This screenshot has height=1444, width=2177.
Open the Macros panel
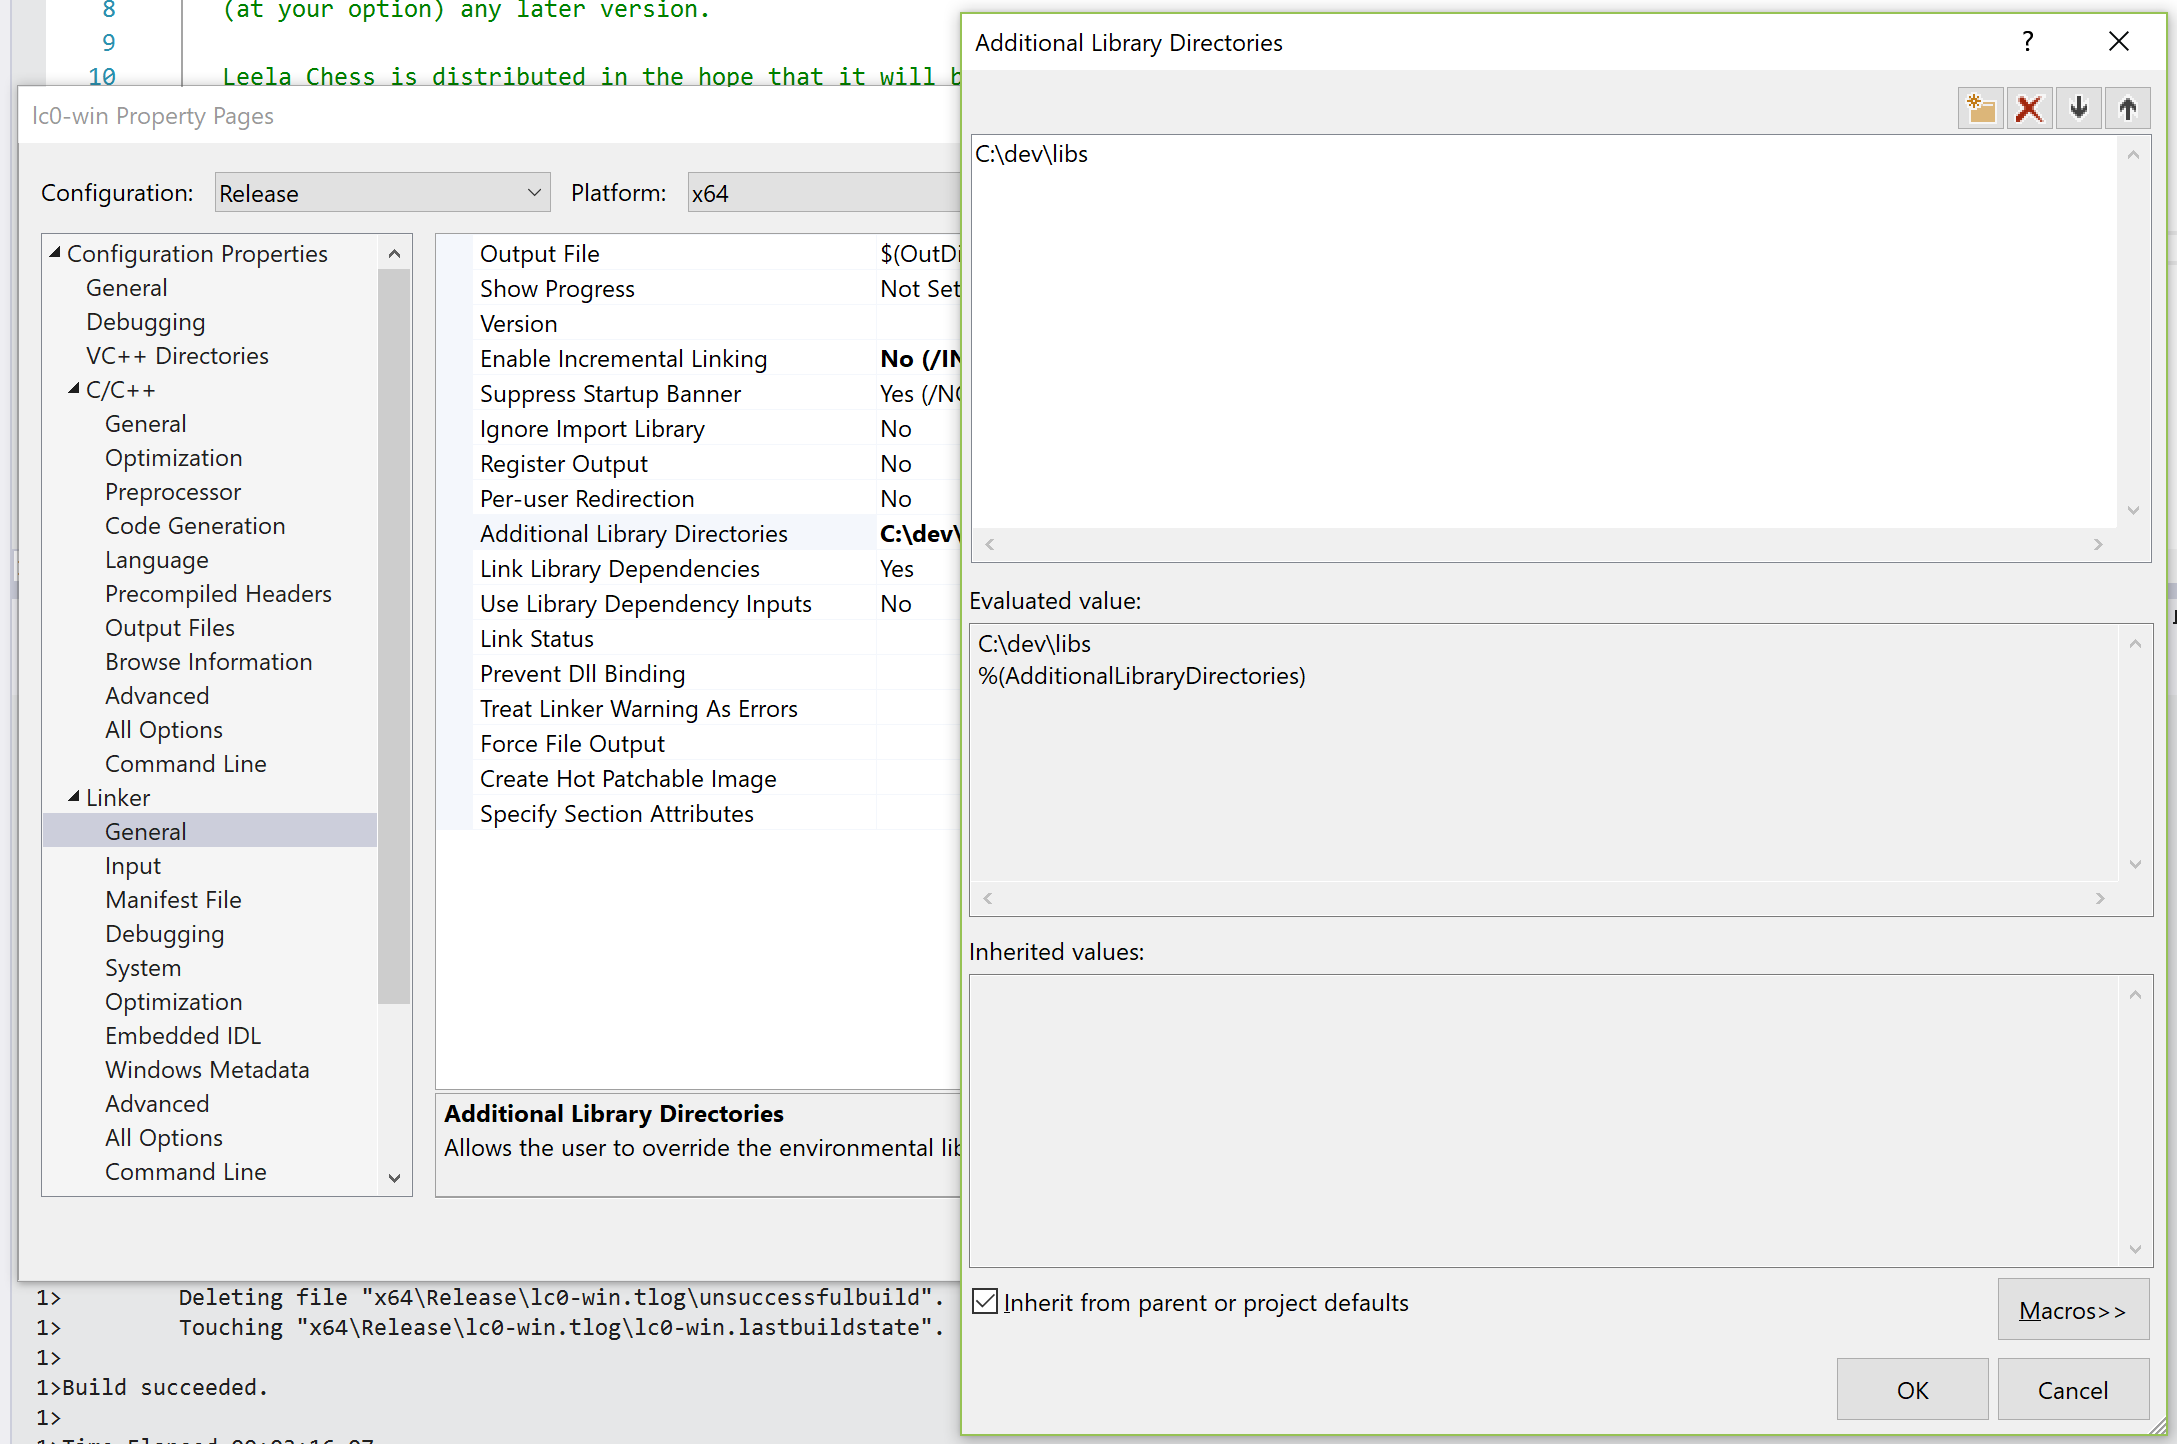2073,1310
